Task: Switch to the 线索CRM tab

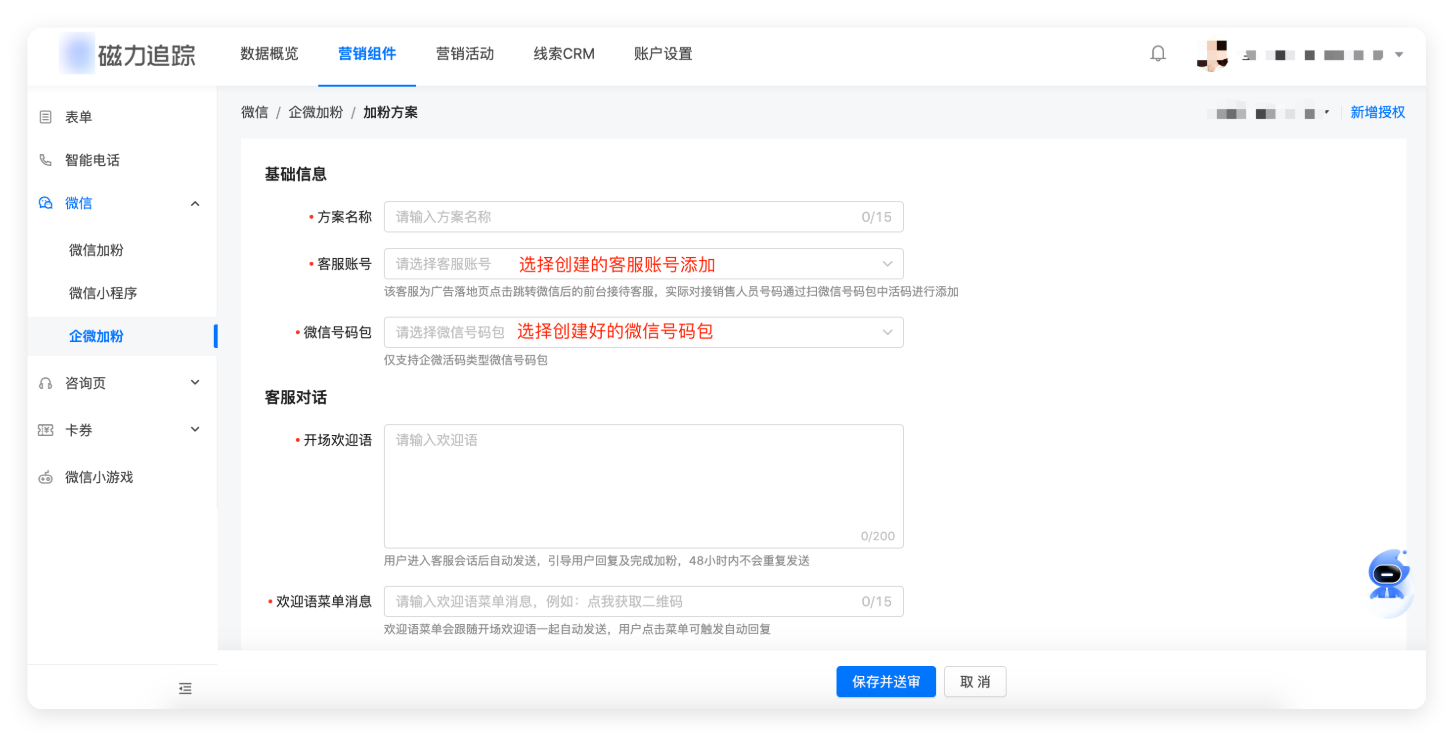Action: (564, 54)
